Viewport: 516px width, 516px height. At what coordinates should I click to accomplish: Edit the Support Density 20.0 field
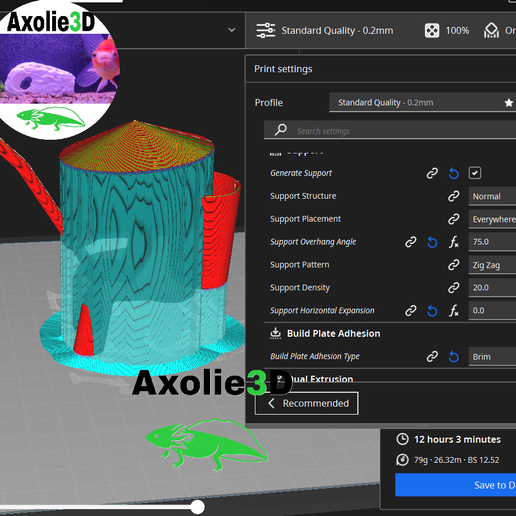(492, 288)
